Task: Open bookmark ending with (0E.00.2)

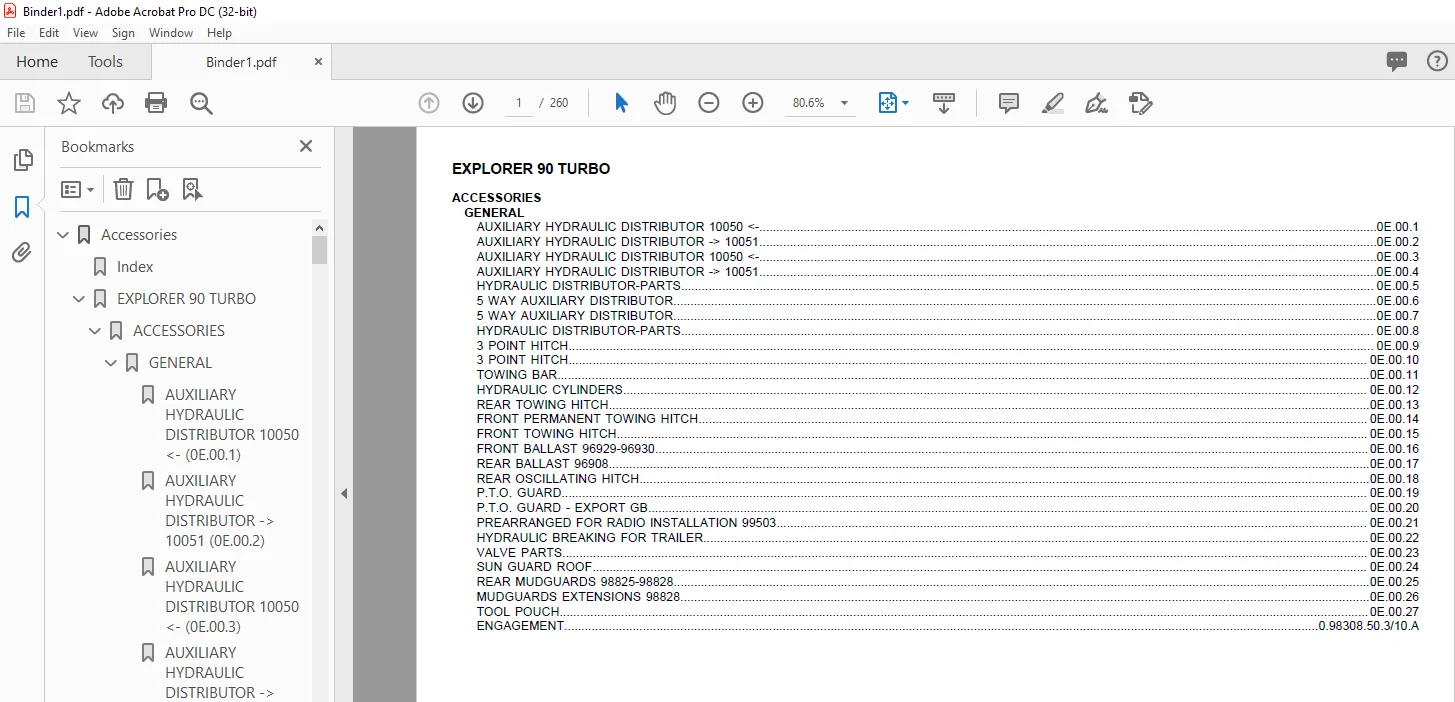Action: (220, 511)
